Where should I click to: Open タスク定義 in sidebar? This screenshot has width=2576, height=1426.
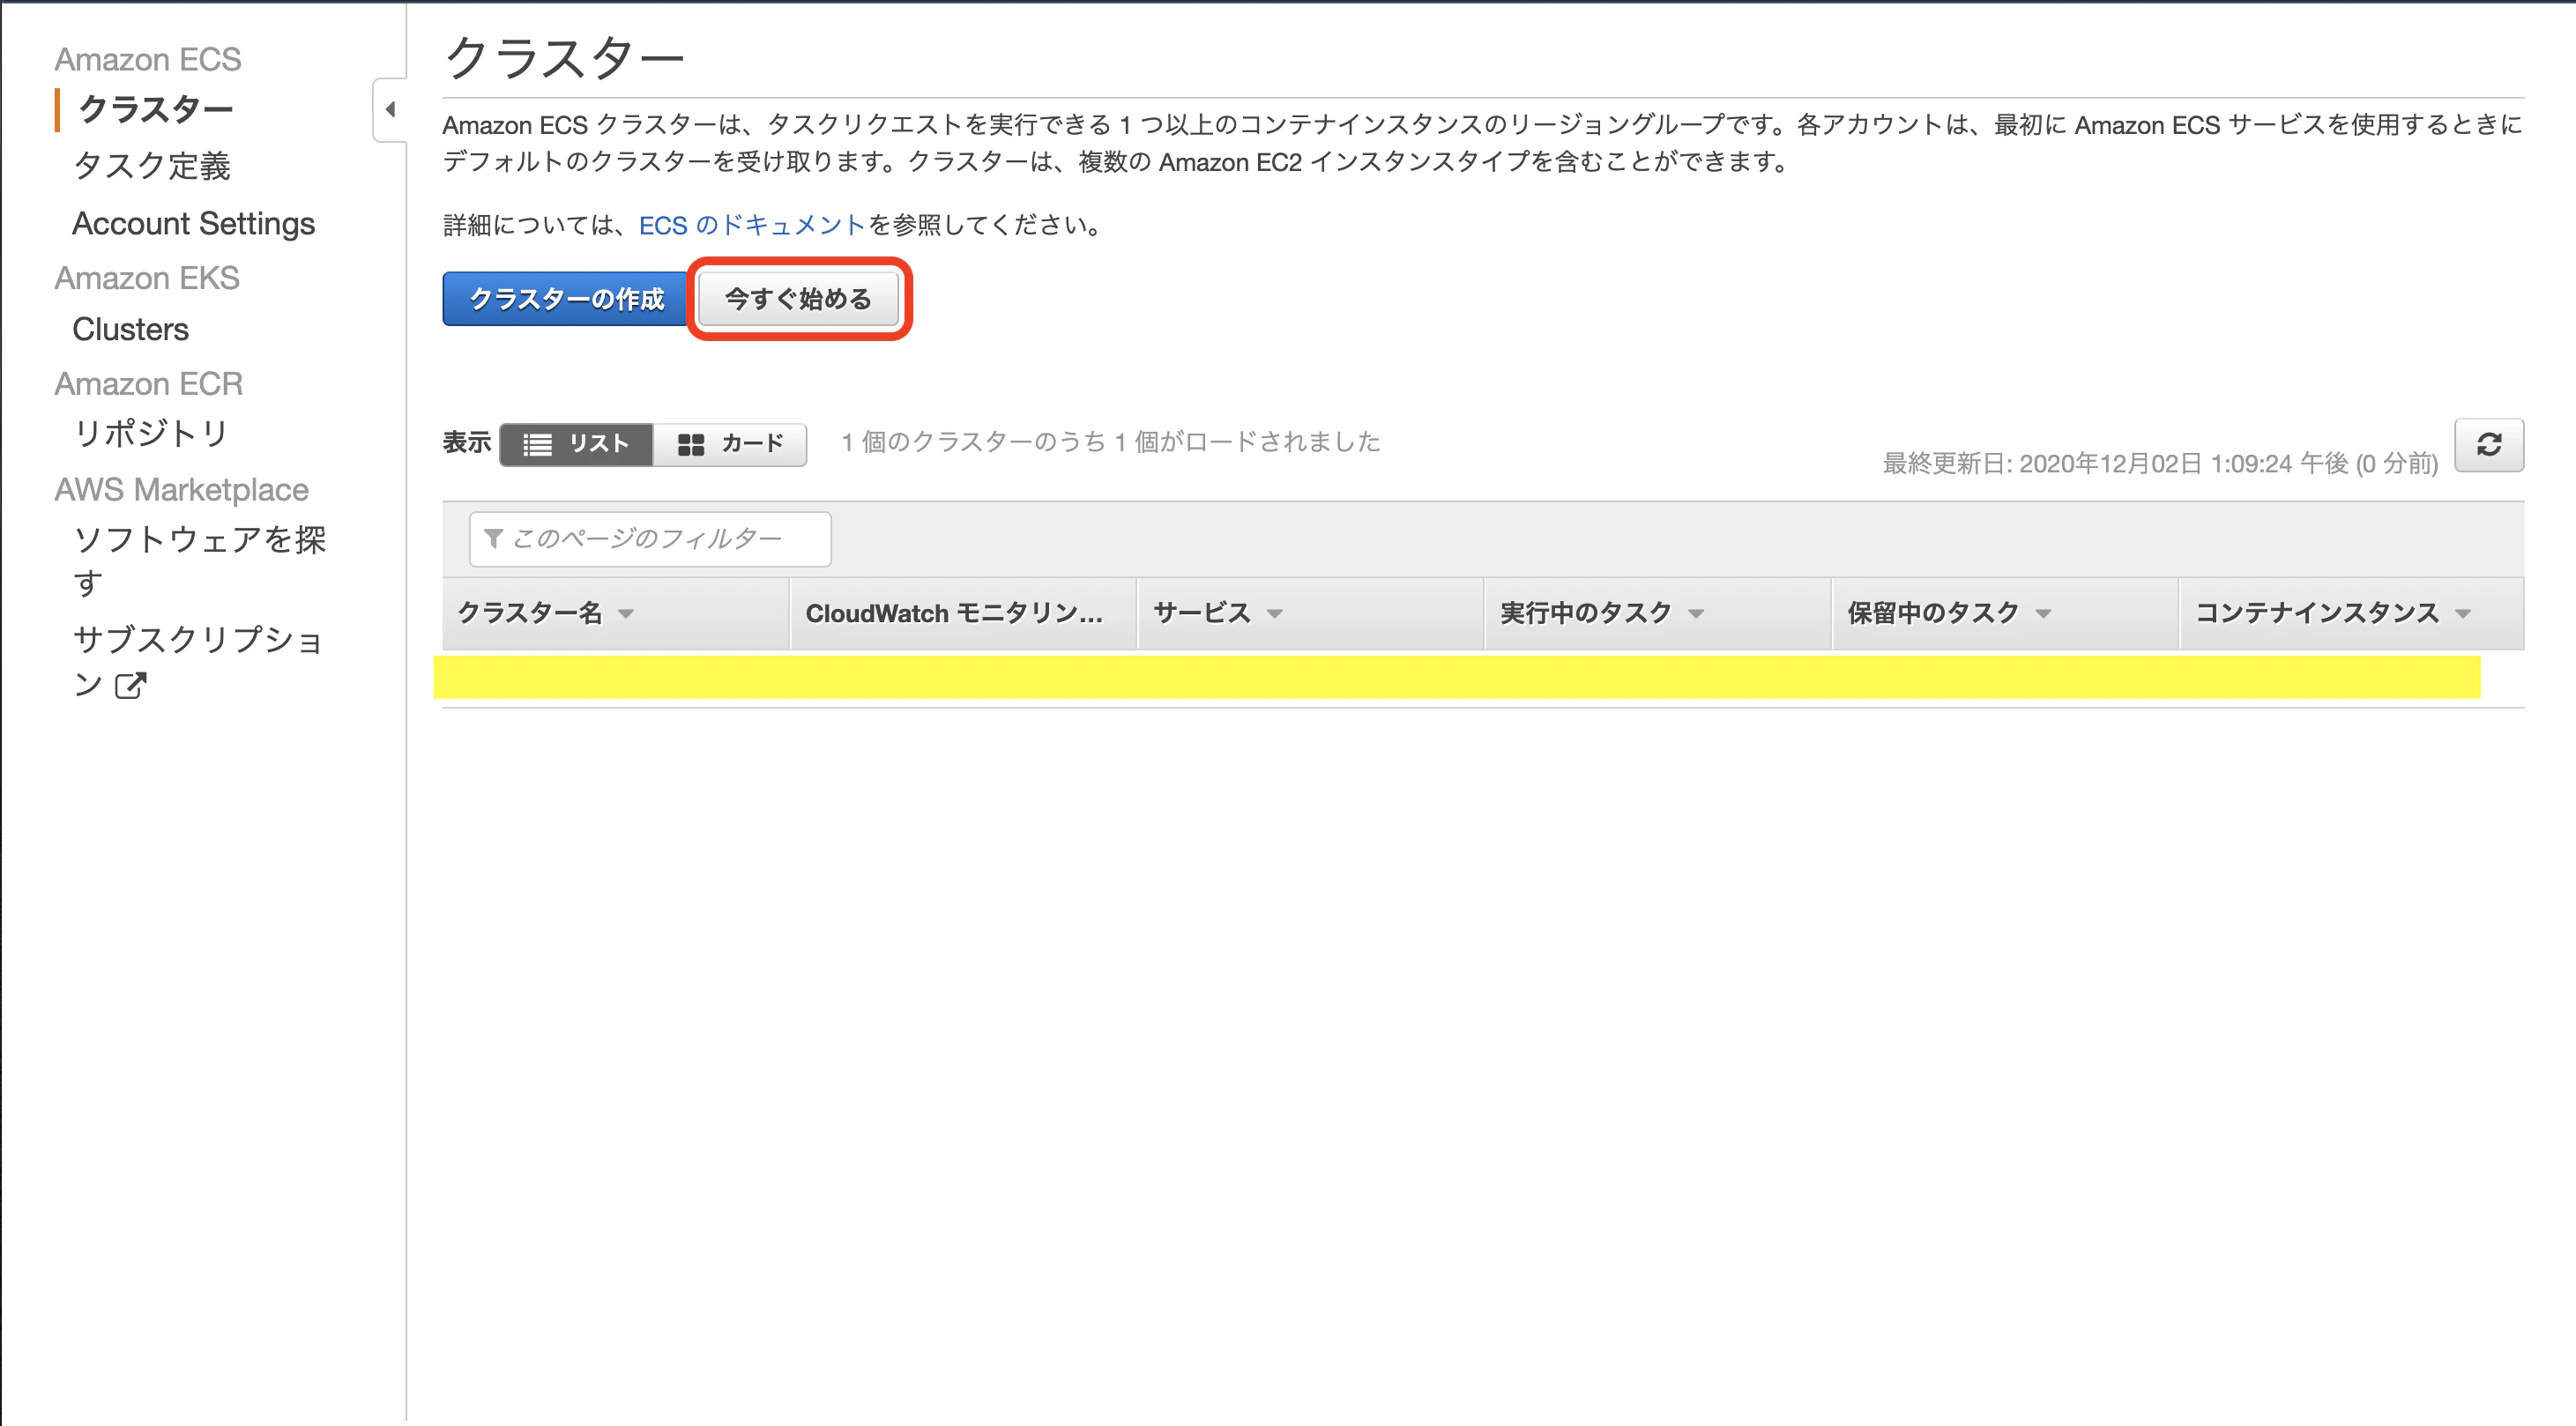click(152, 166)
